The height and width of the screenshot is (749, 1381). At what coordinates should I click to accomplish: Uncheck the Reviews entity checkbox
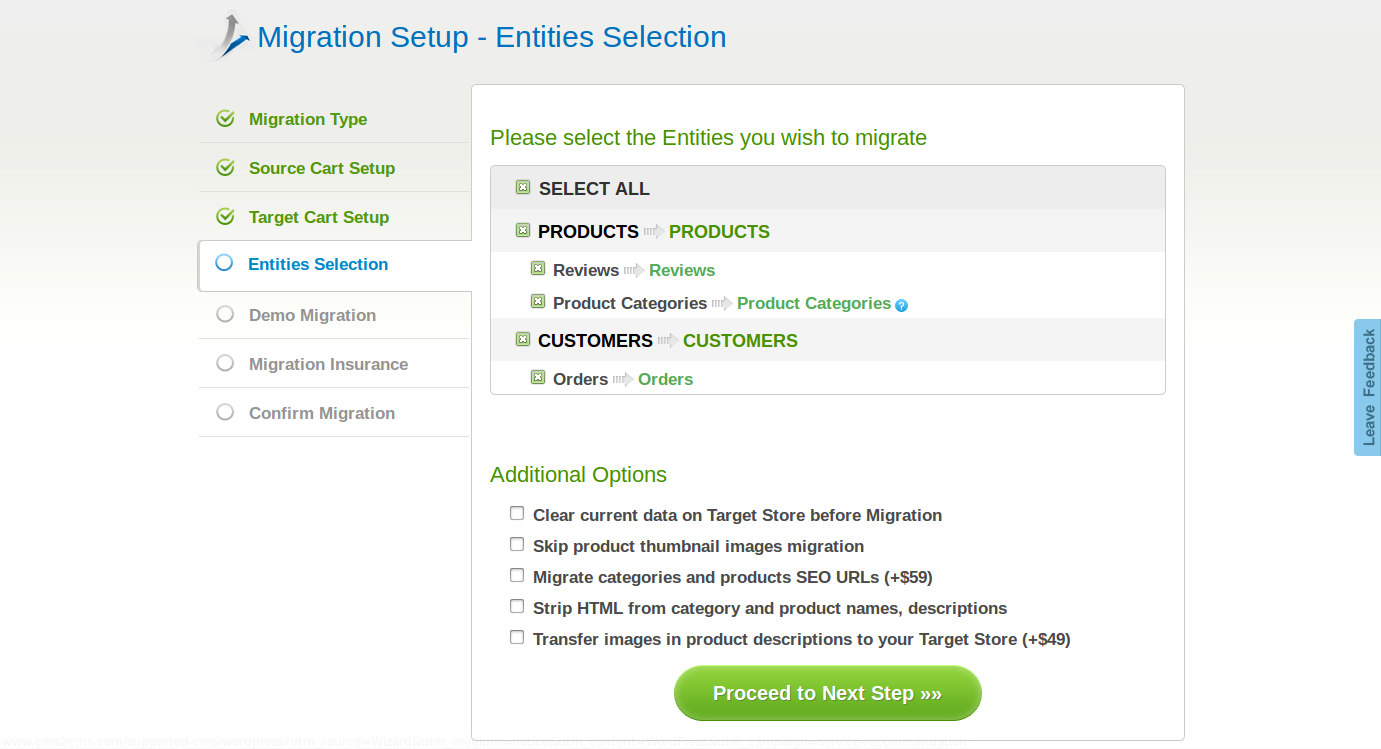[x=538, y=268]
